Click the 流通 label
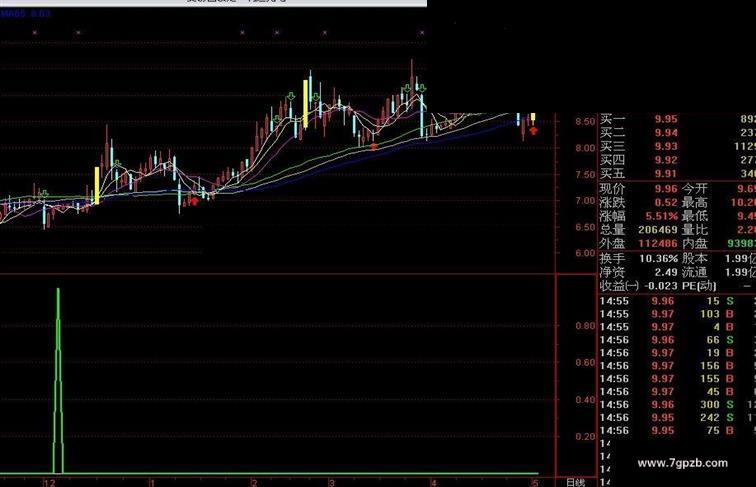 point(695,272)
